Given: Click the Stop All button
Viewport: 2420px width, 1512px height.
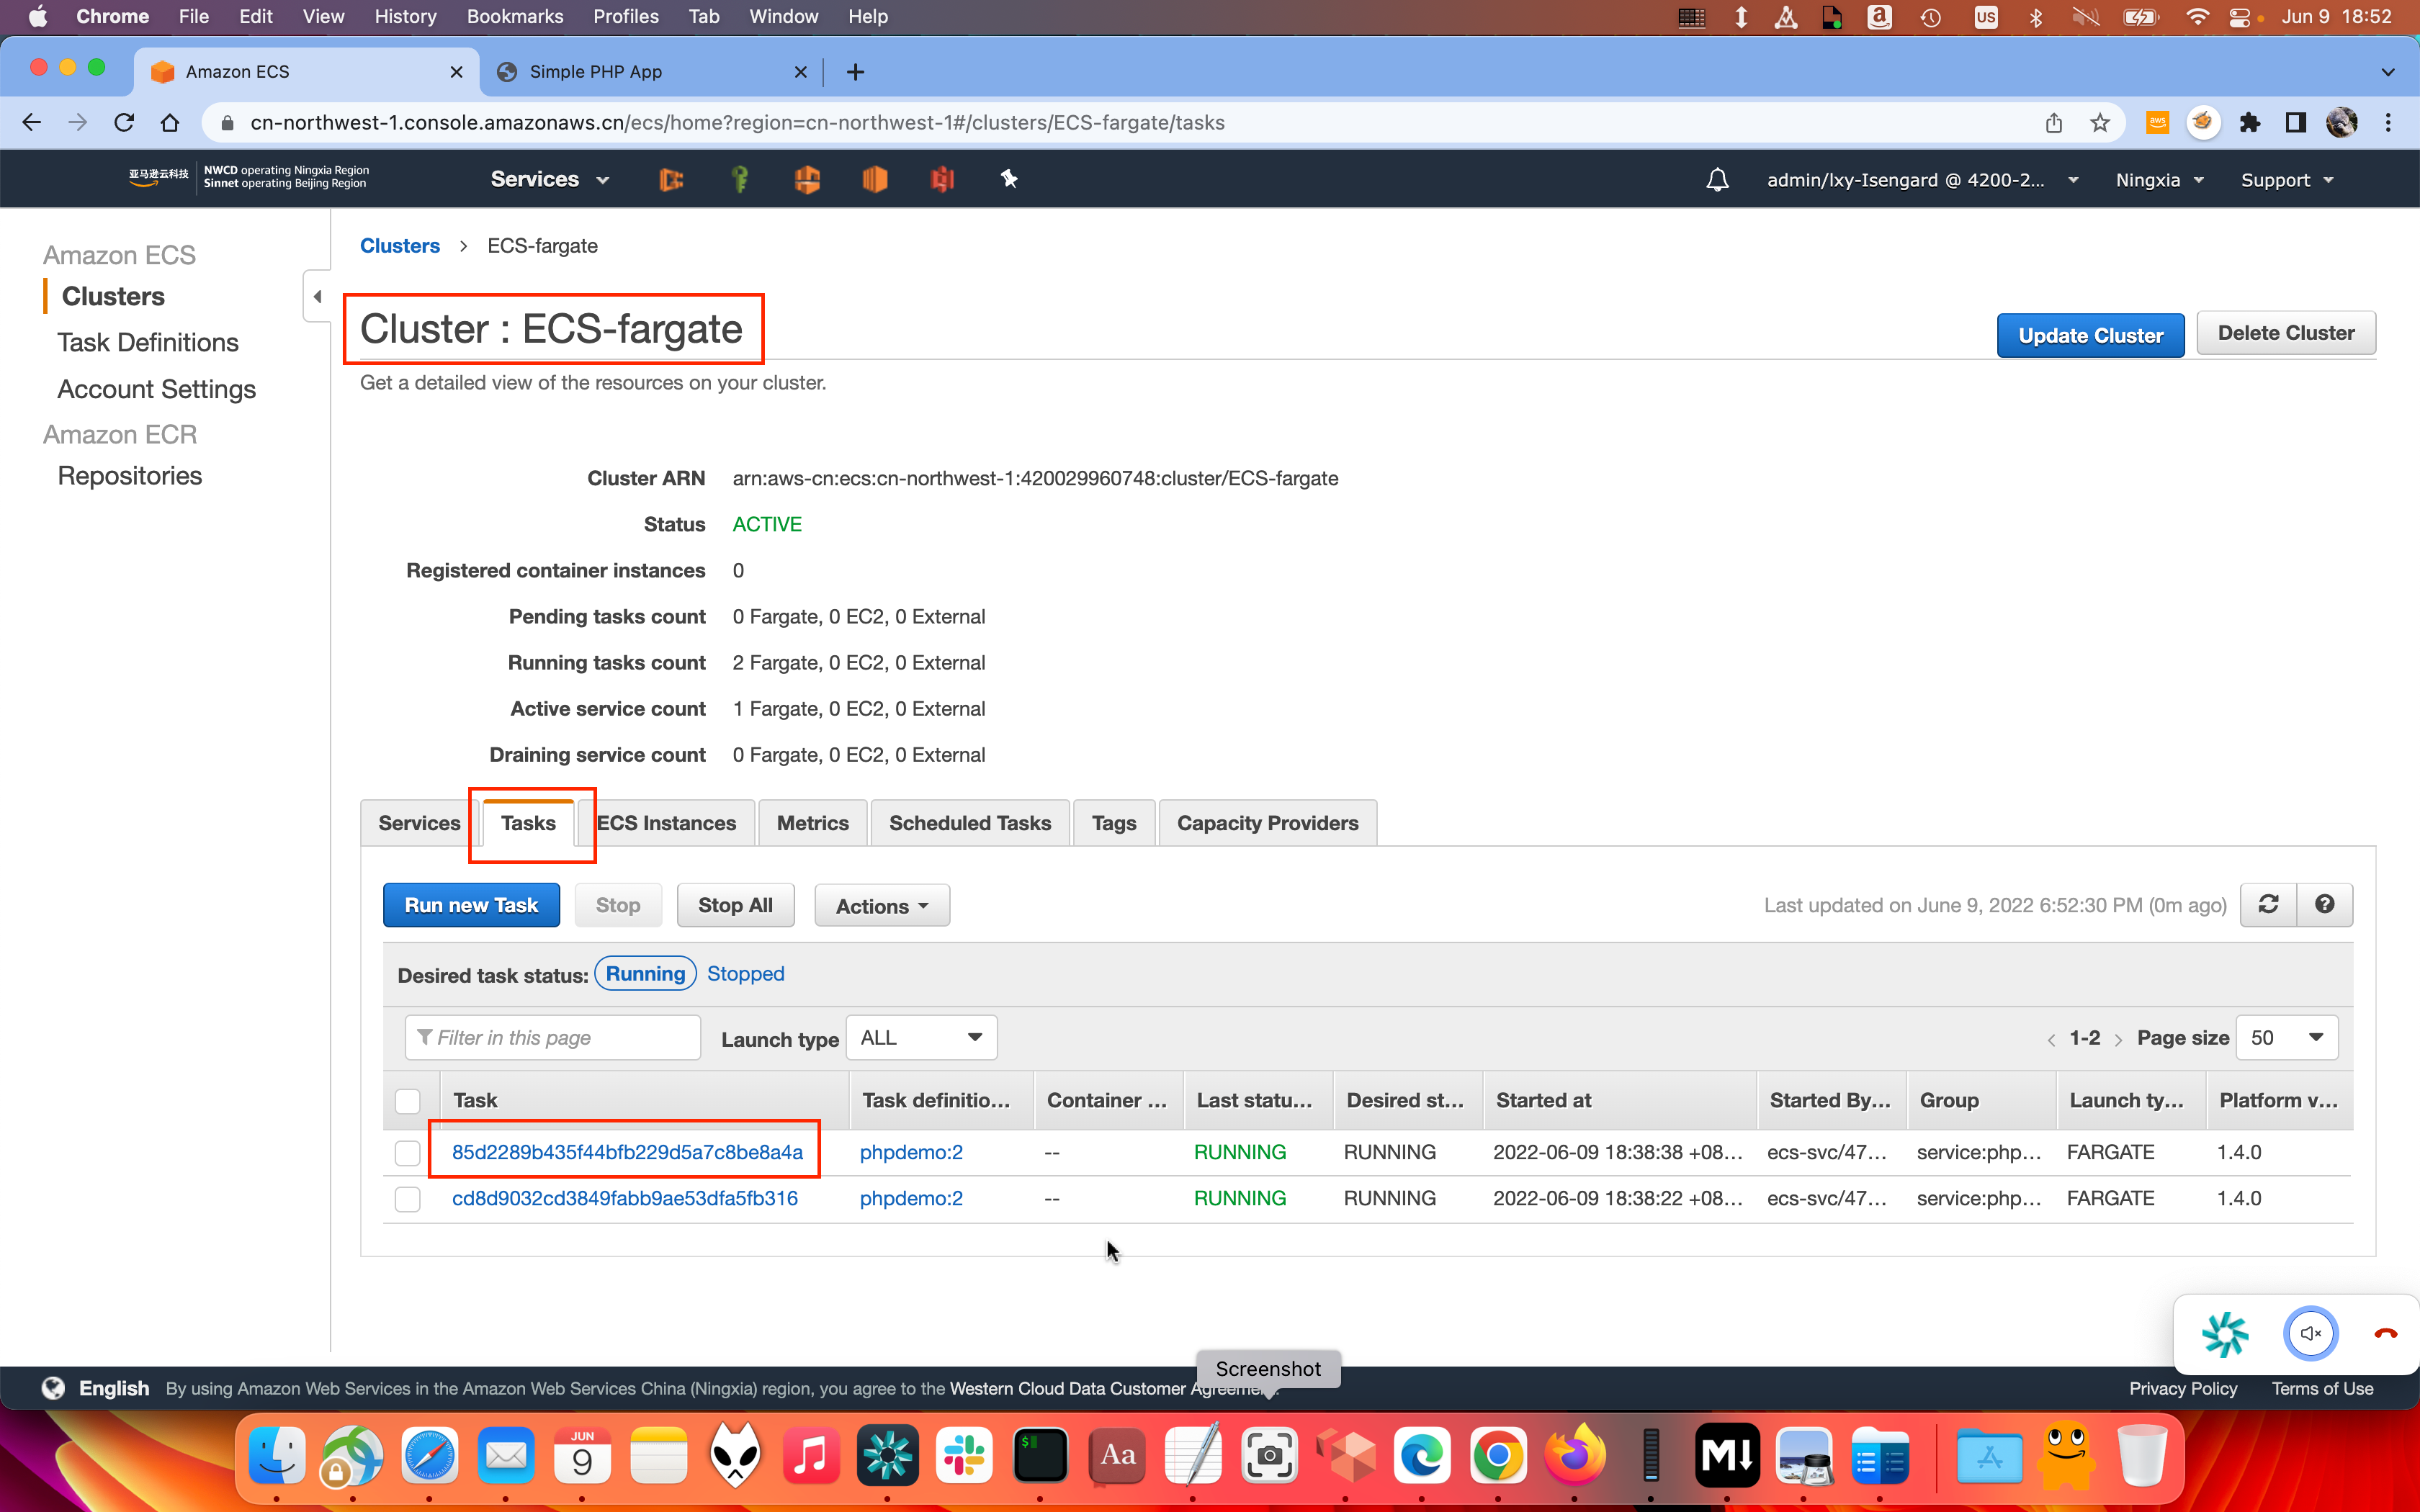Looking at the screenshot, I should pos(735,905).
